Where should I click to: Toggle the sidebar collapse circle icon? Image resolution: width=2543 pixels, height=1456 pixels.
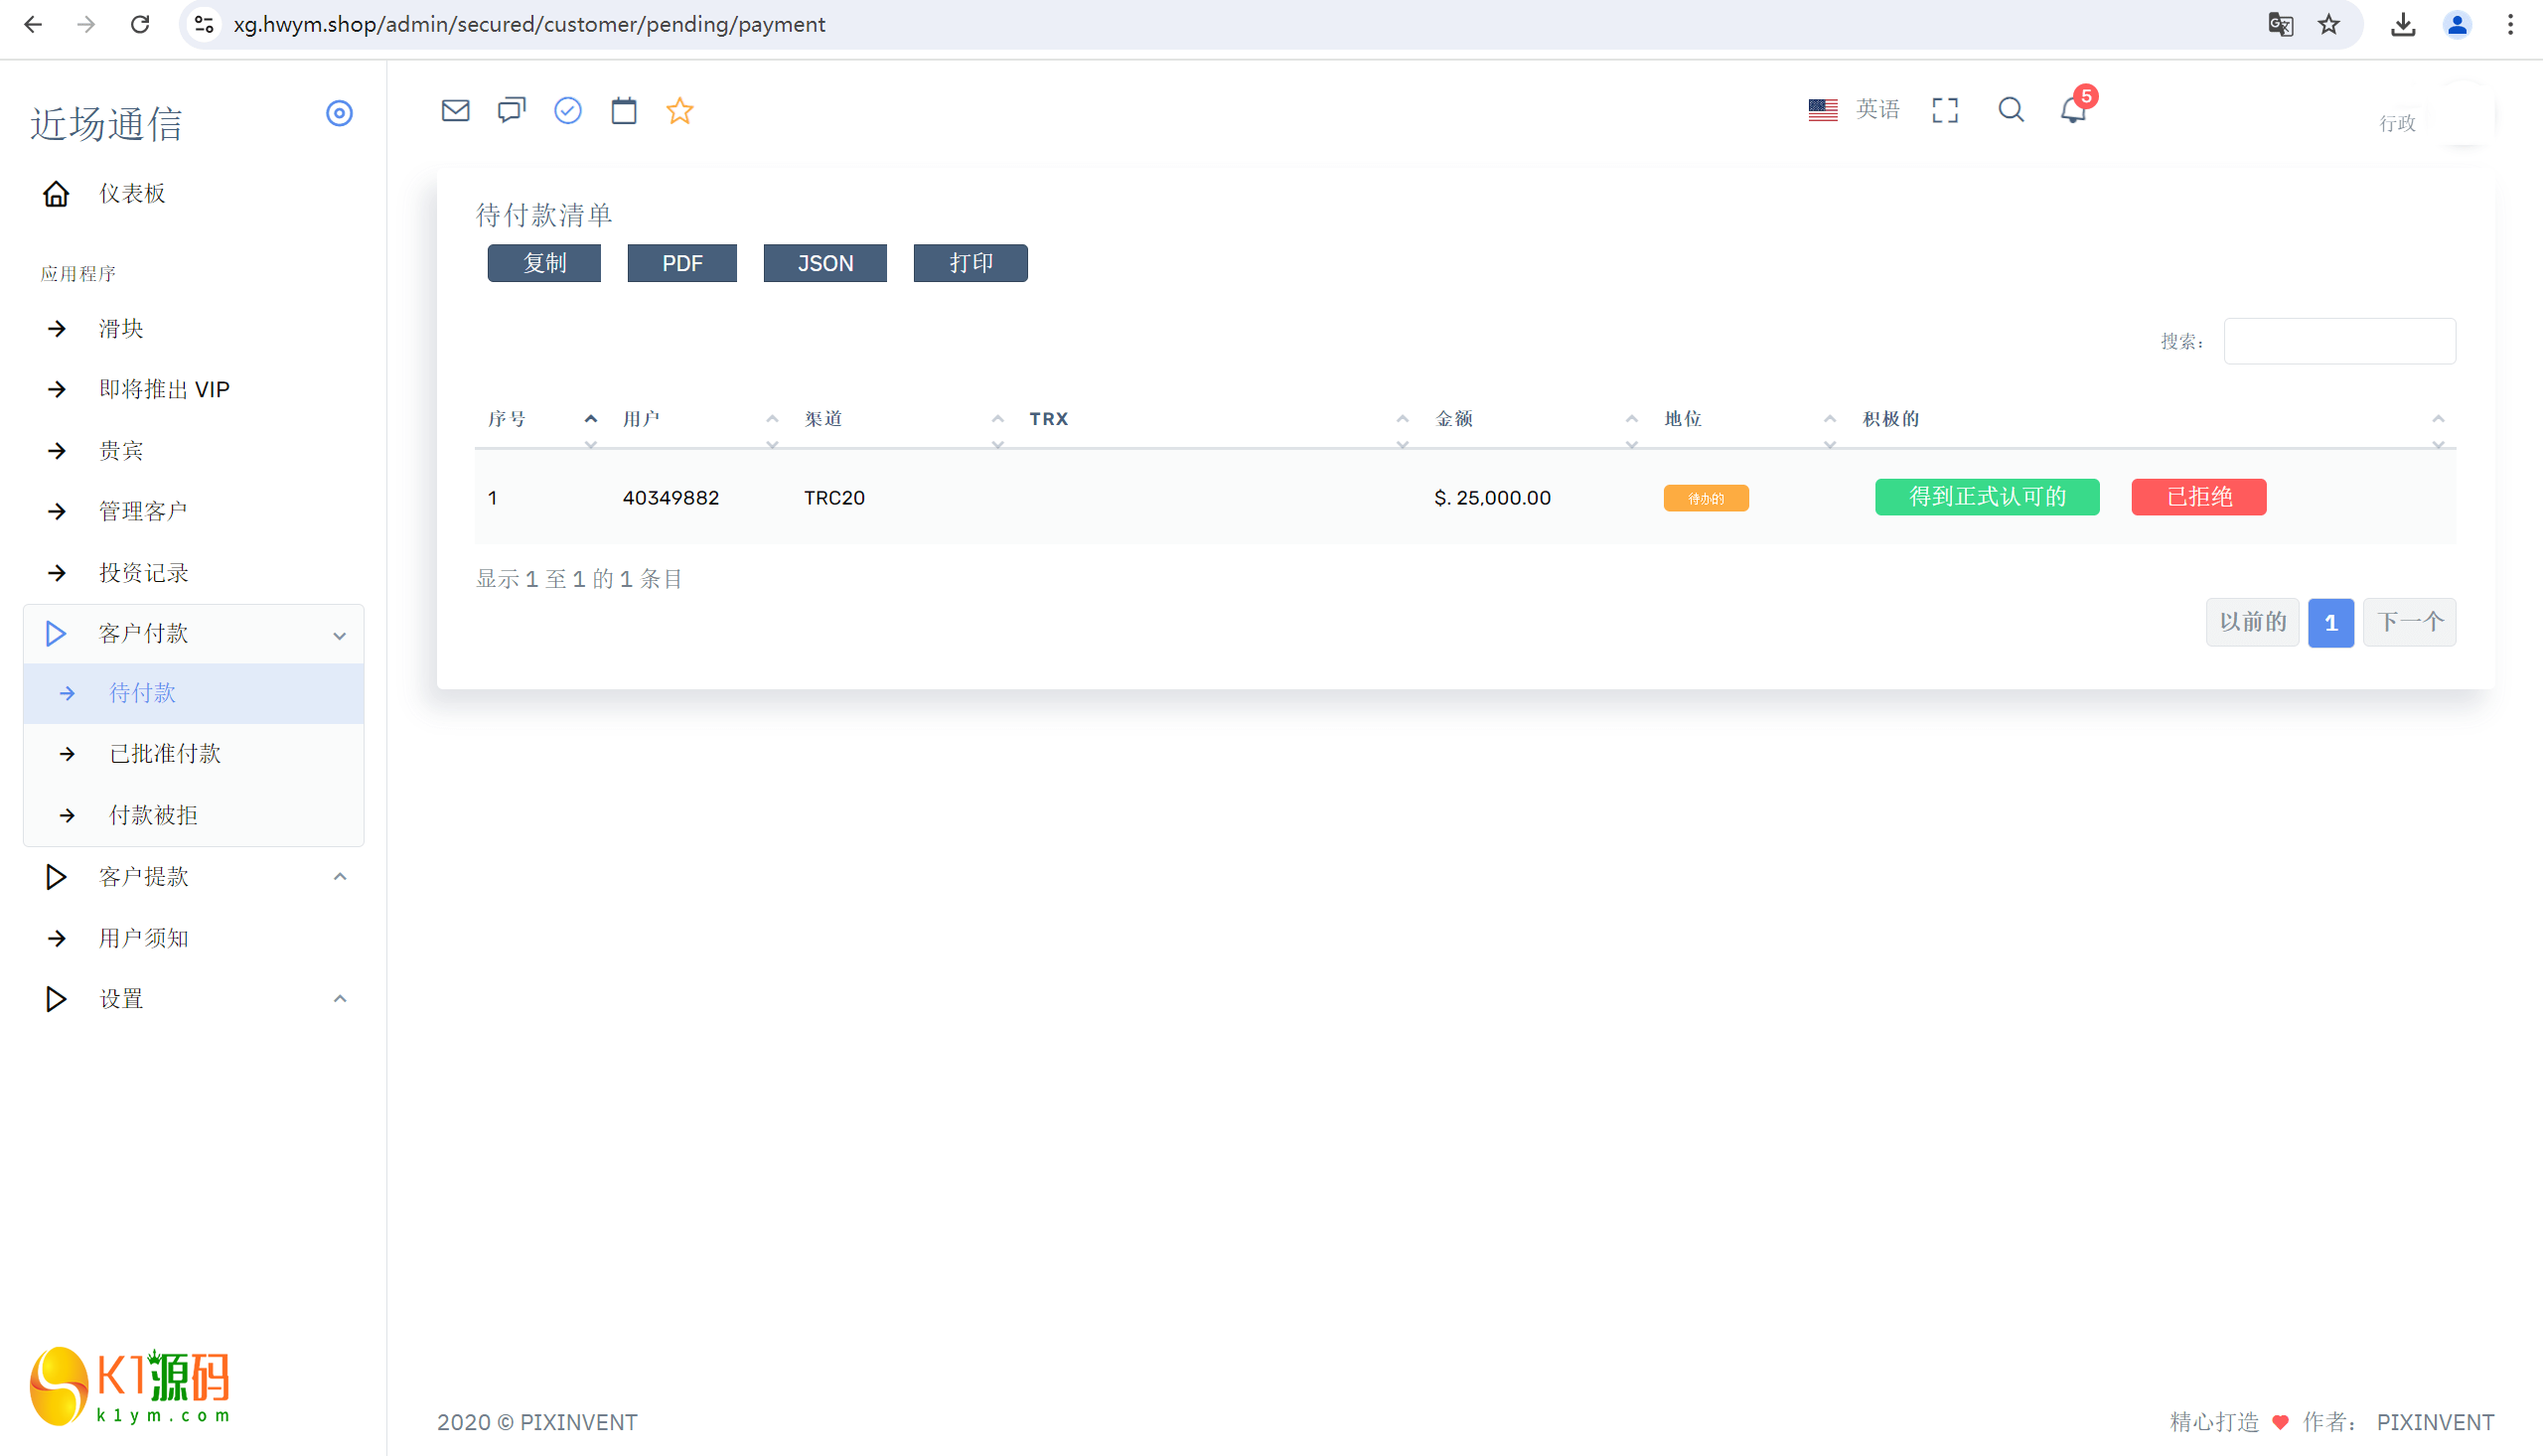click(339, 113)
